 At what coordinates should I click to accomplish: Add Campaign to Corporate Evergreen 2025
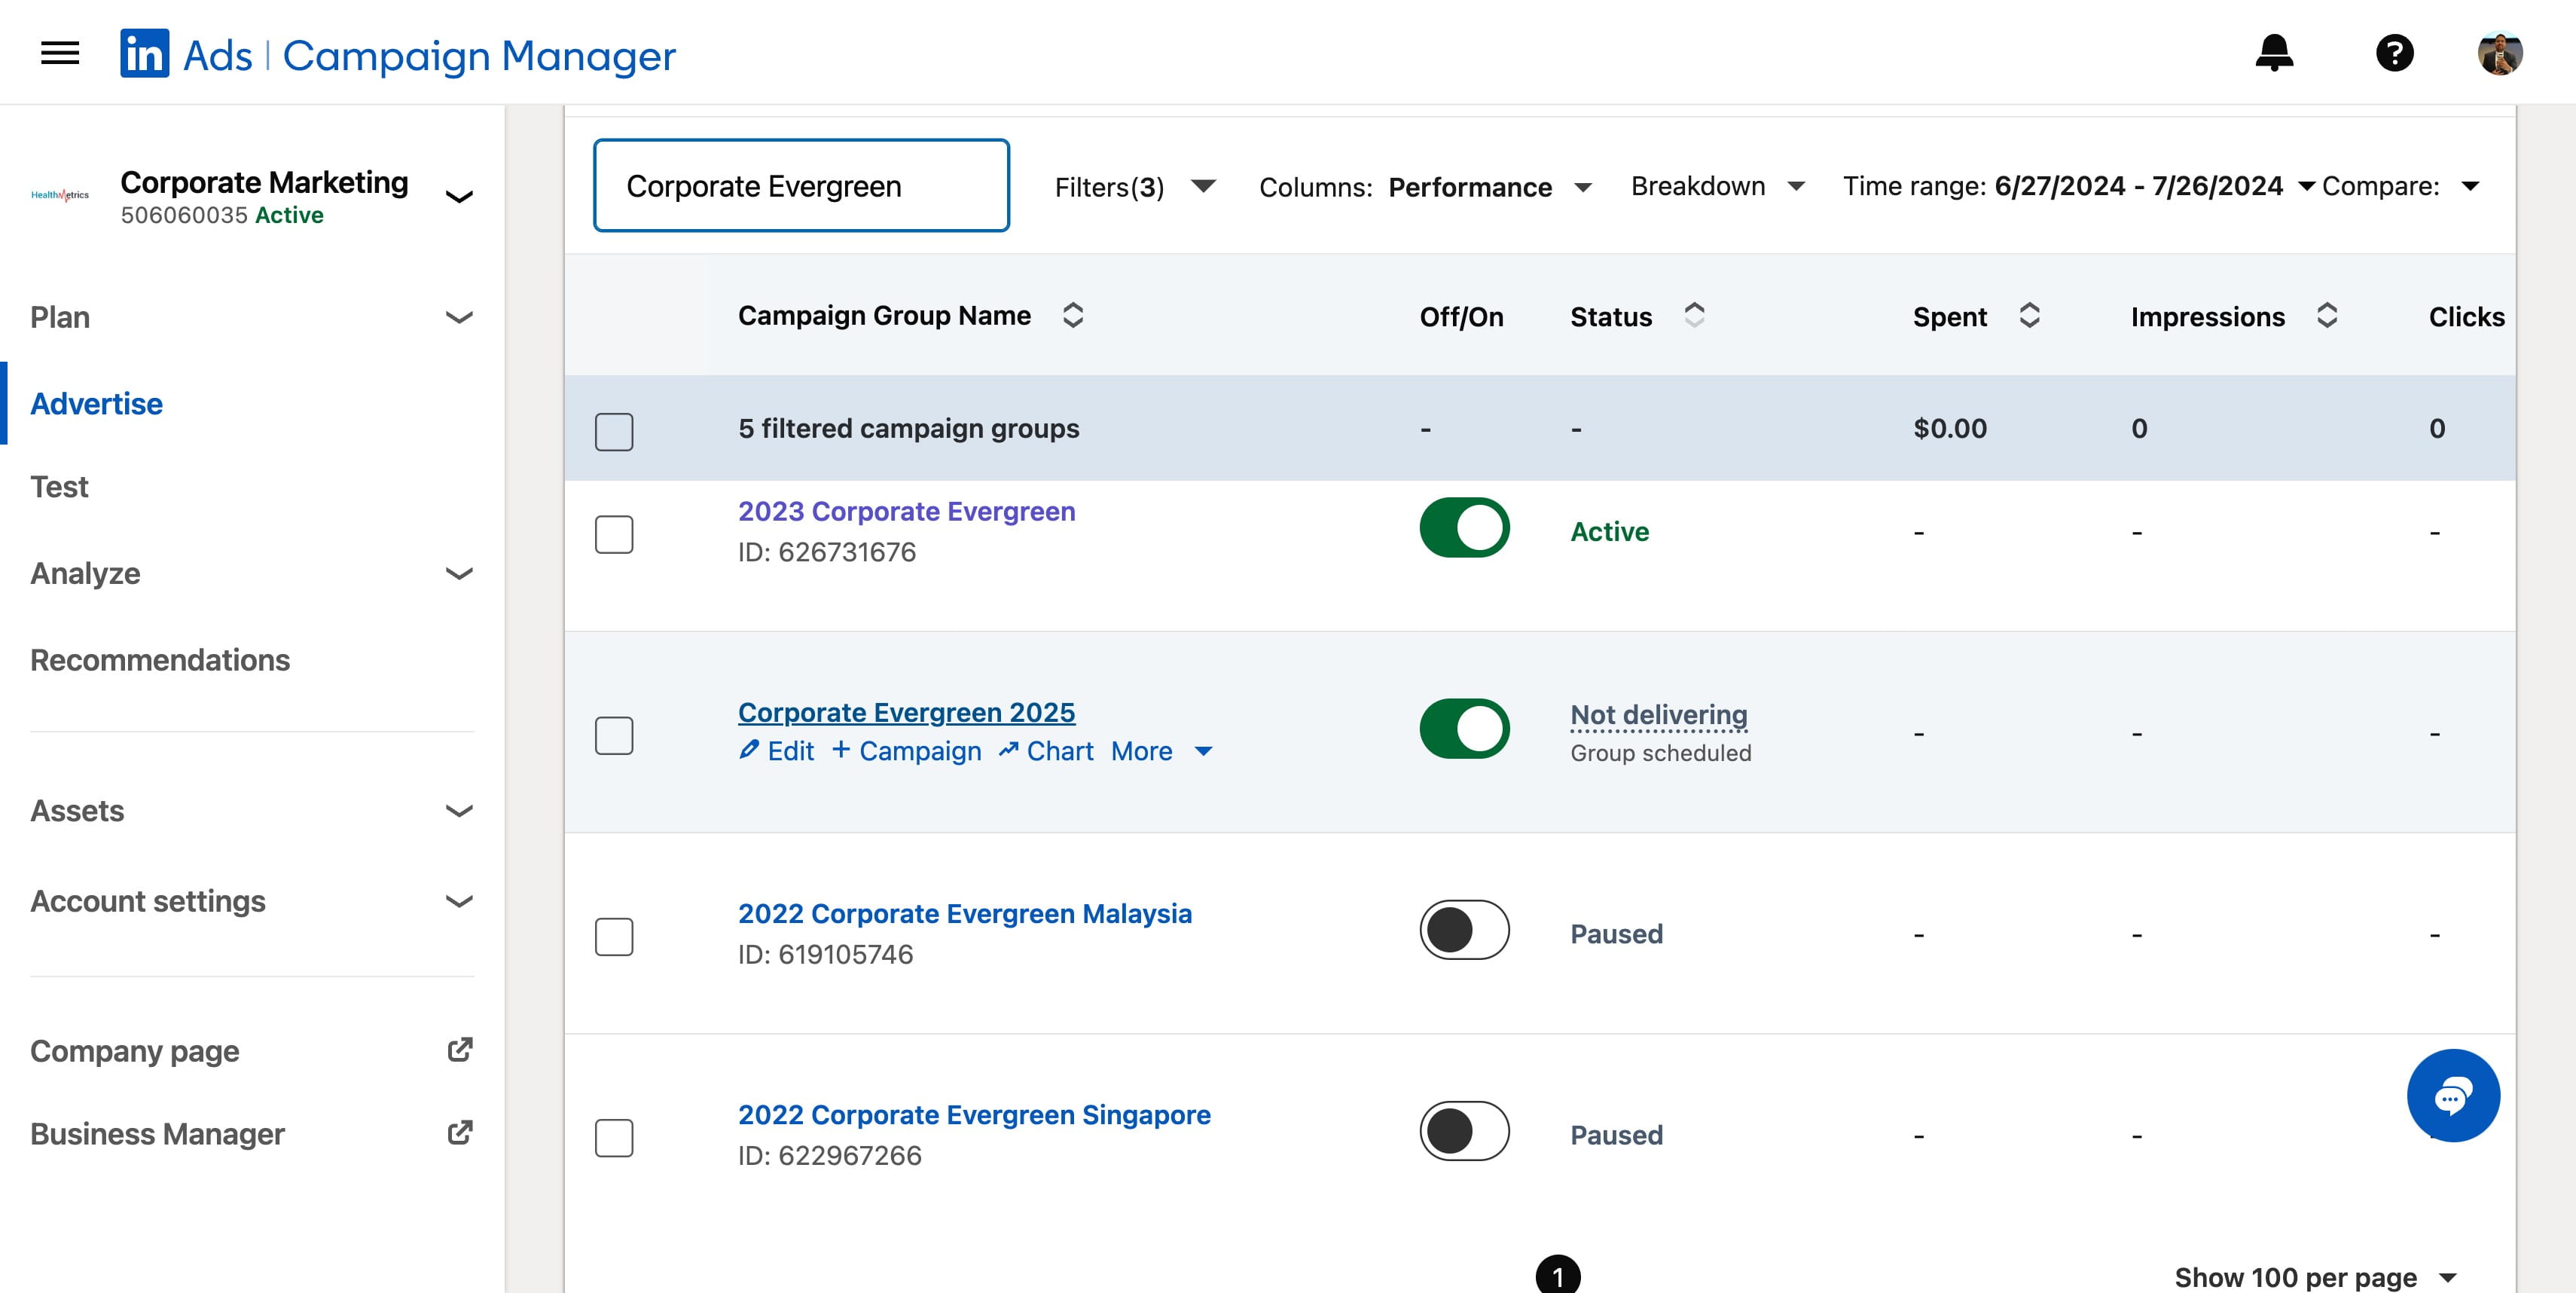(x=907, y=751)
